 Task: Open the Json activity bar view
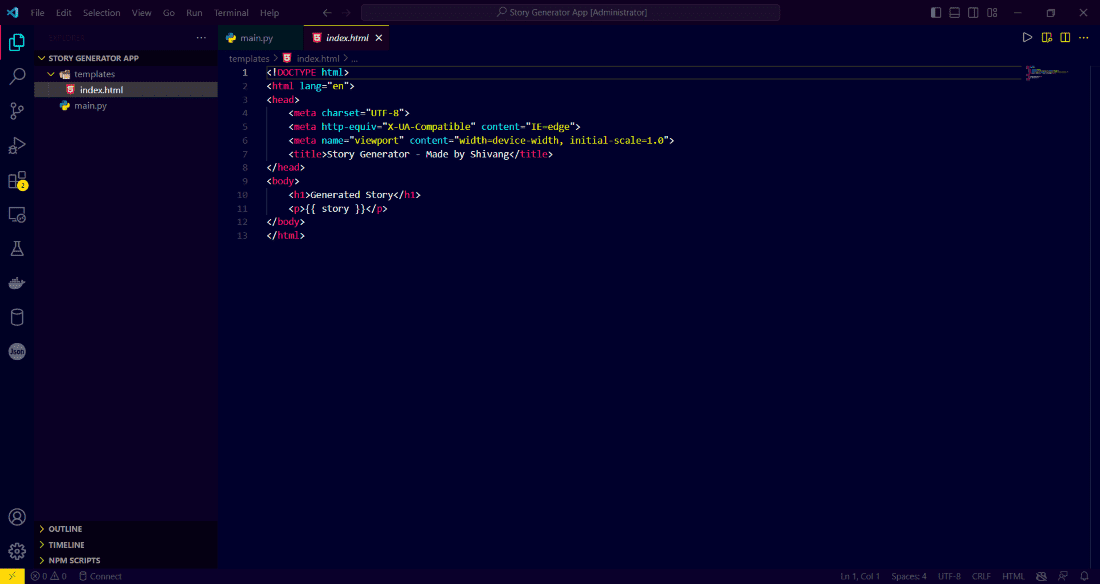tap(17, 352)
